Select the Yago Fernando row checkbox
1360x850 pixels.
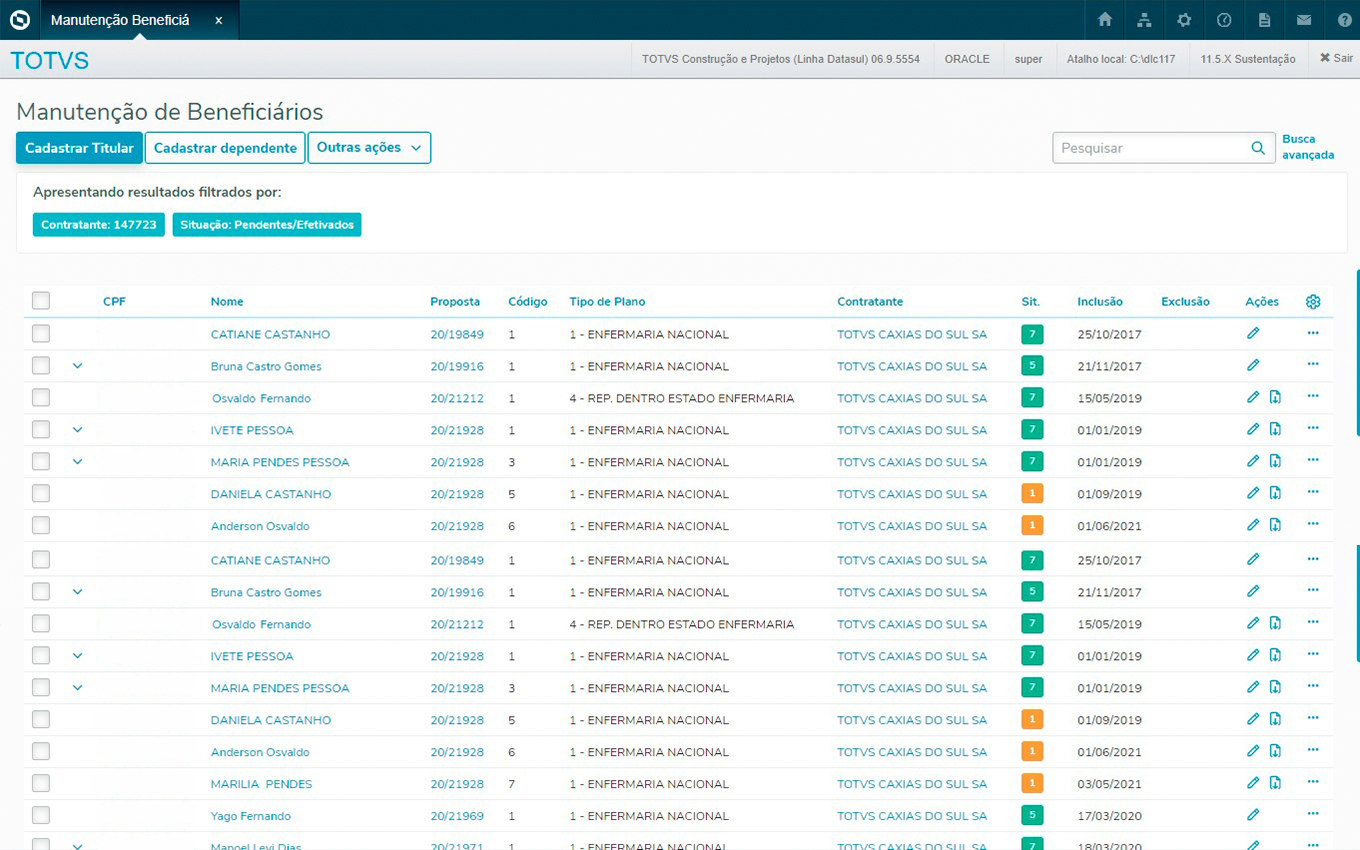pyautogui.click(x=41, y=816)
